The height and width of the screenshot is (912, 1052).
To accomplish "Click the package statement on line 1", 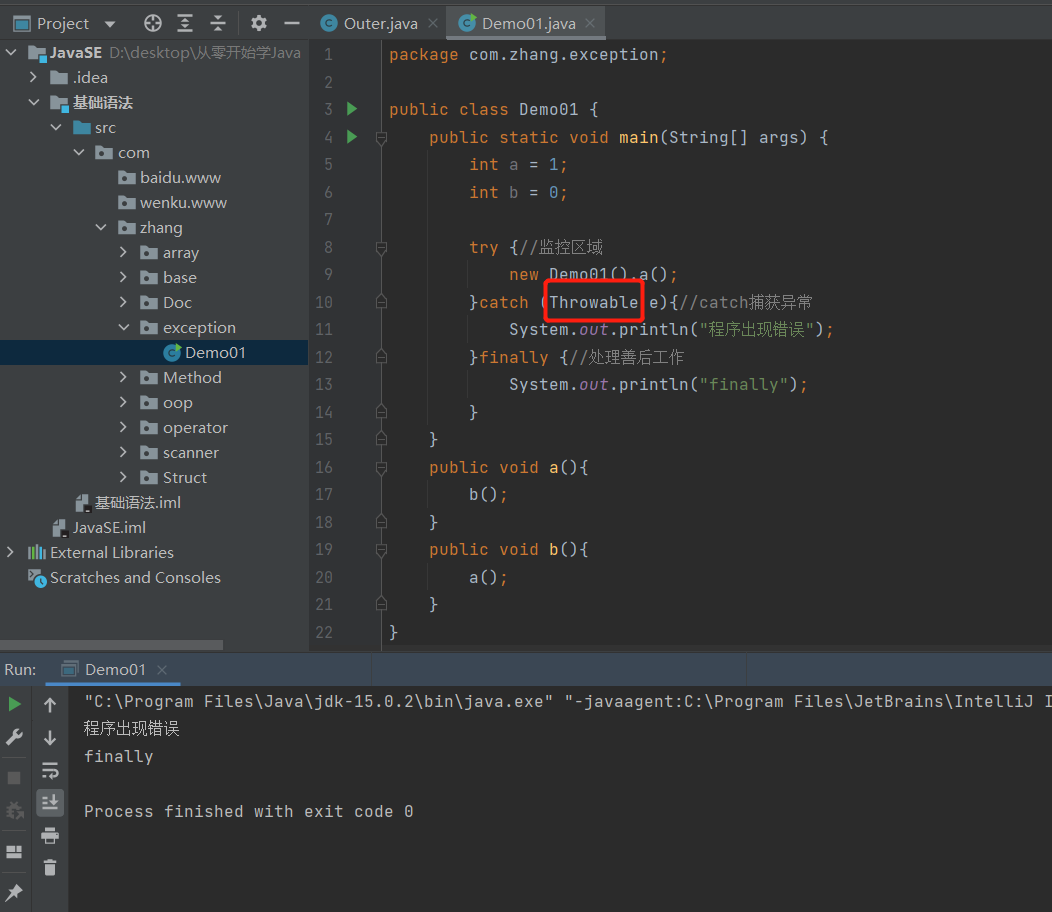I will tap(528, 54).
